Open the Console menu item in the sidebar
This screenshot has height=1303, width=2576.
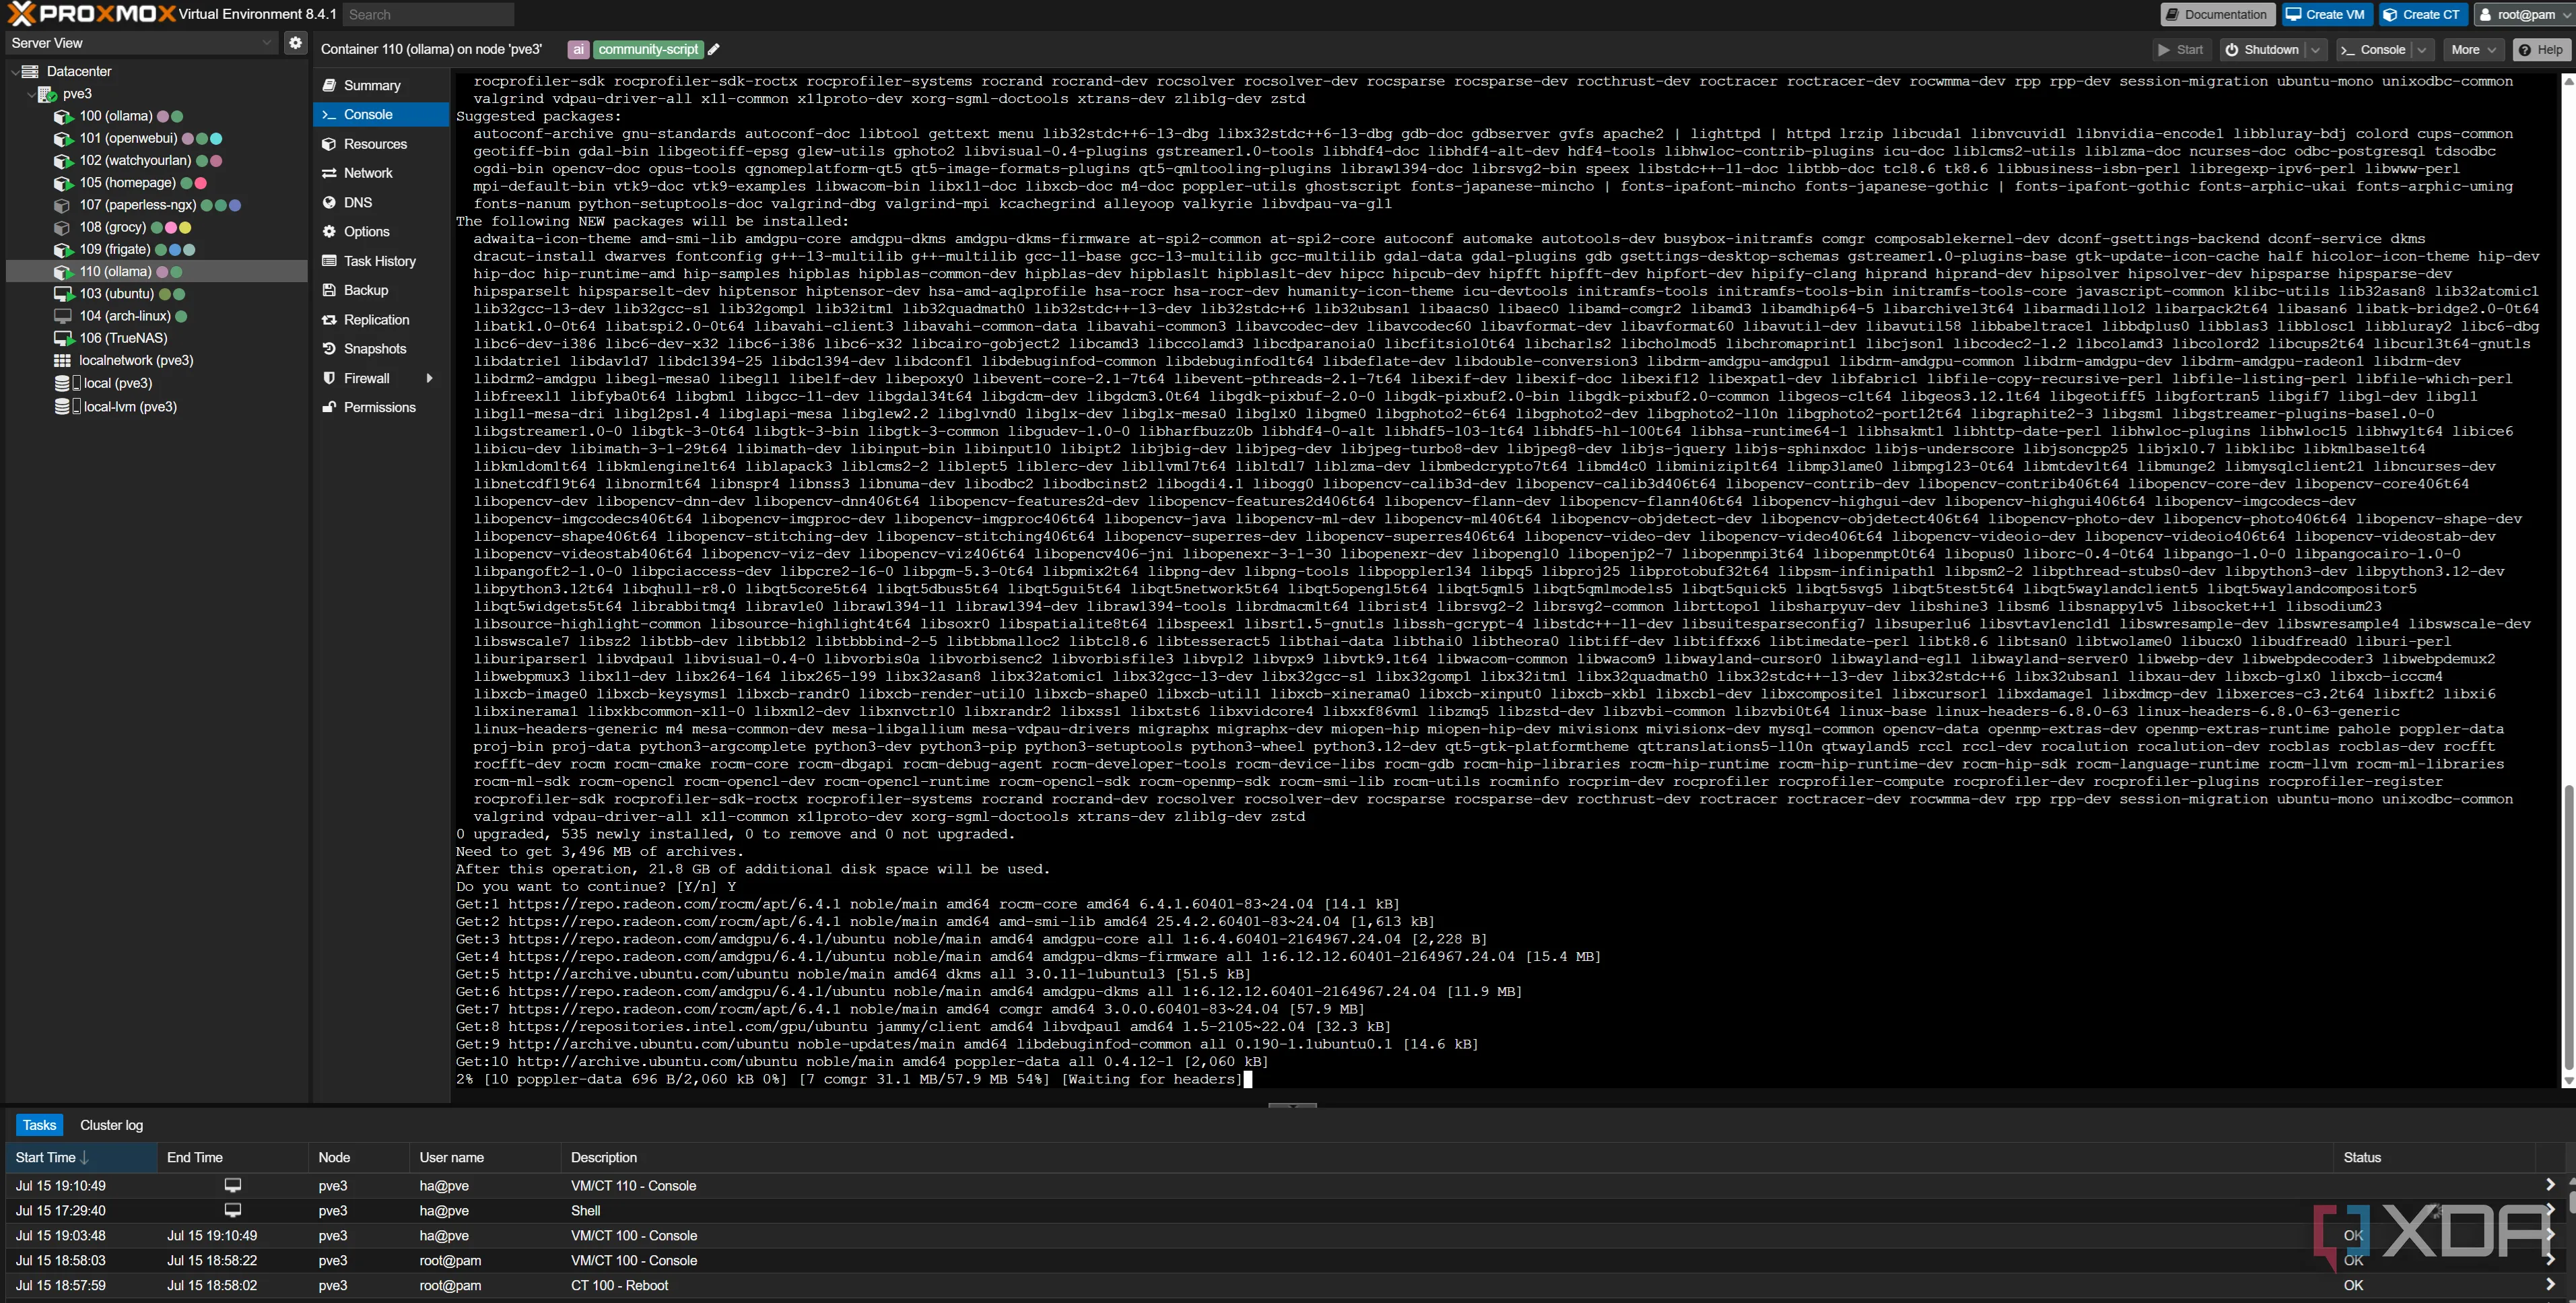point(381,115)
